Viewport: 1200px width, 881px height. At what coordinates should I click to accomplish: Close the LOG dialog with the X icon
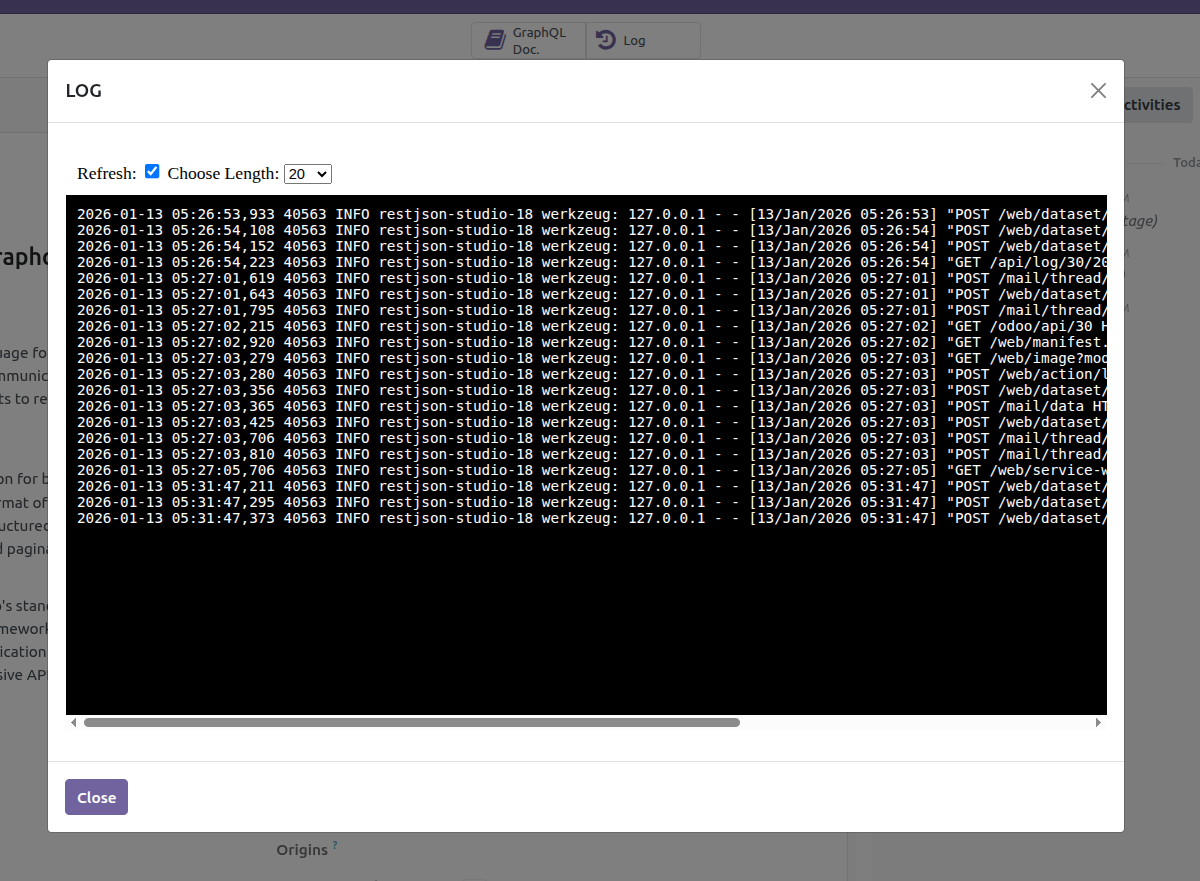(x=1098, y=91)
